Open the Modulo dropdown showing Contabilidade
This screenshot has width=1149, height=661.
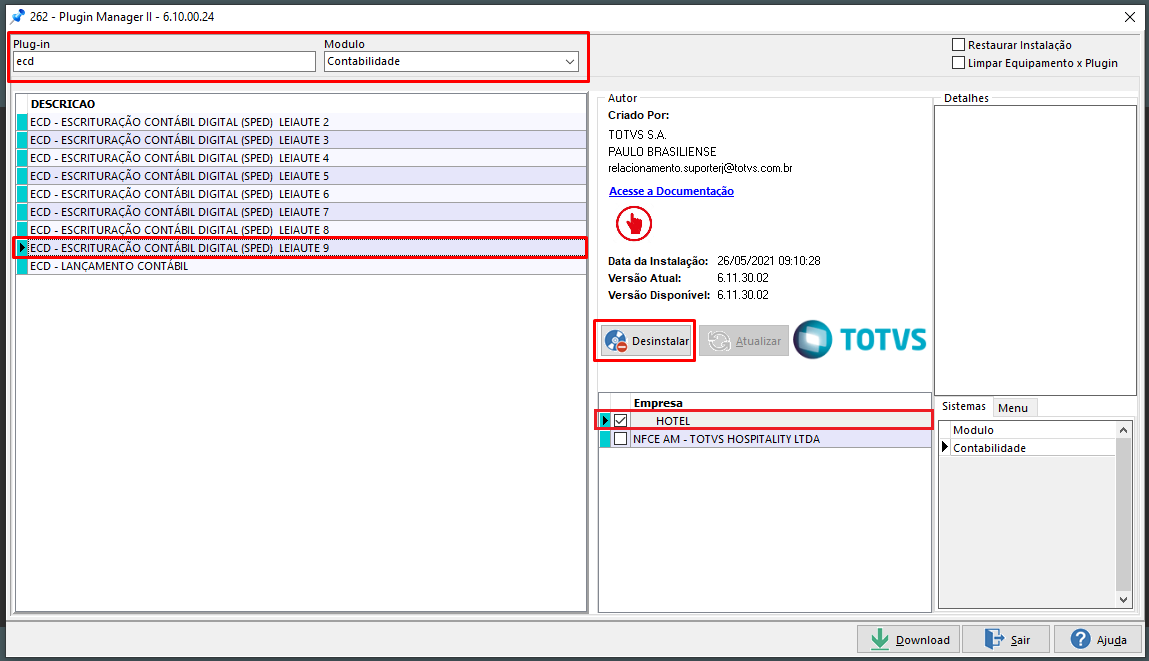pos(451,62)
